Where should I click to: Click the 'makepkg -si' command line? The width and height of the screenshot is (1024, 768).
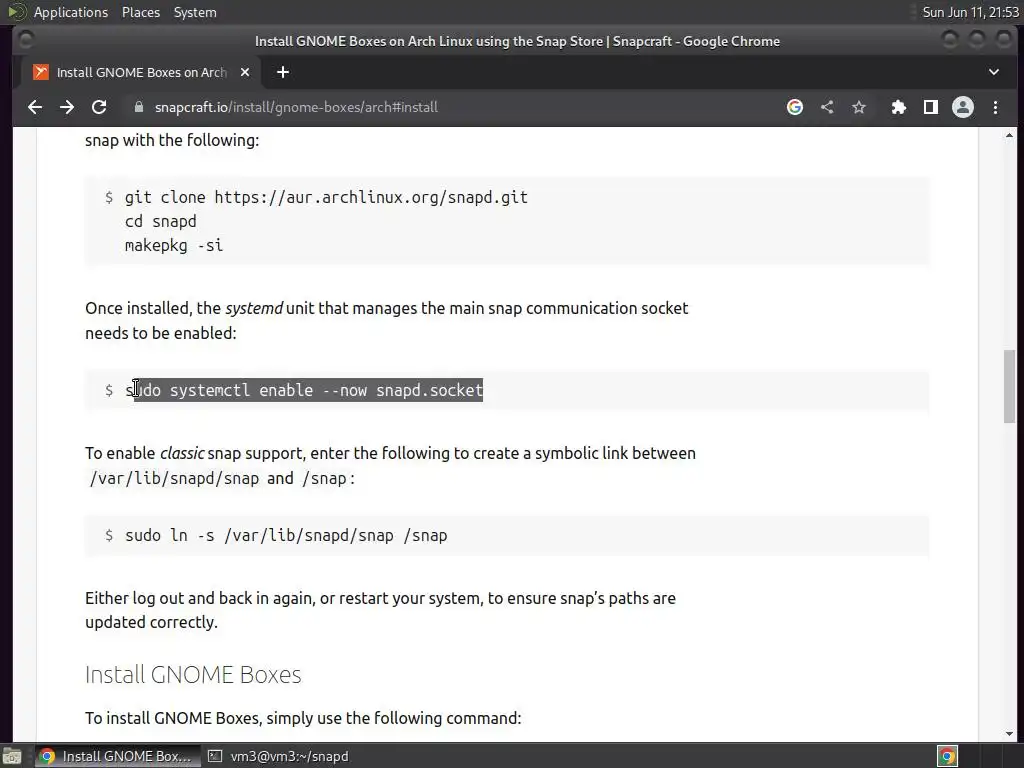pyautogui.click(x=174, y=246)
